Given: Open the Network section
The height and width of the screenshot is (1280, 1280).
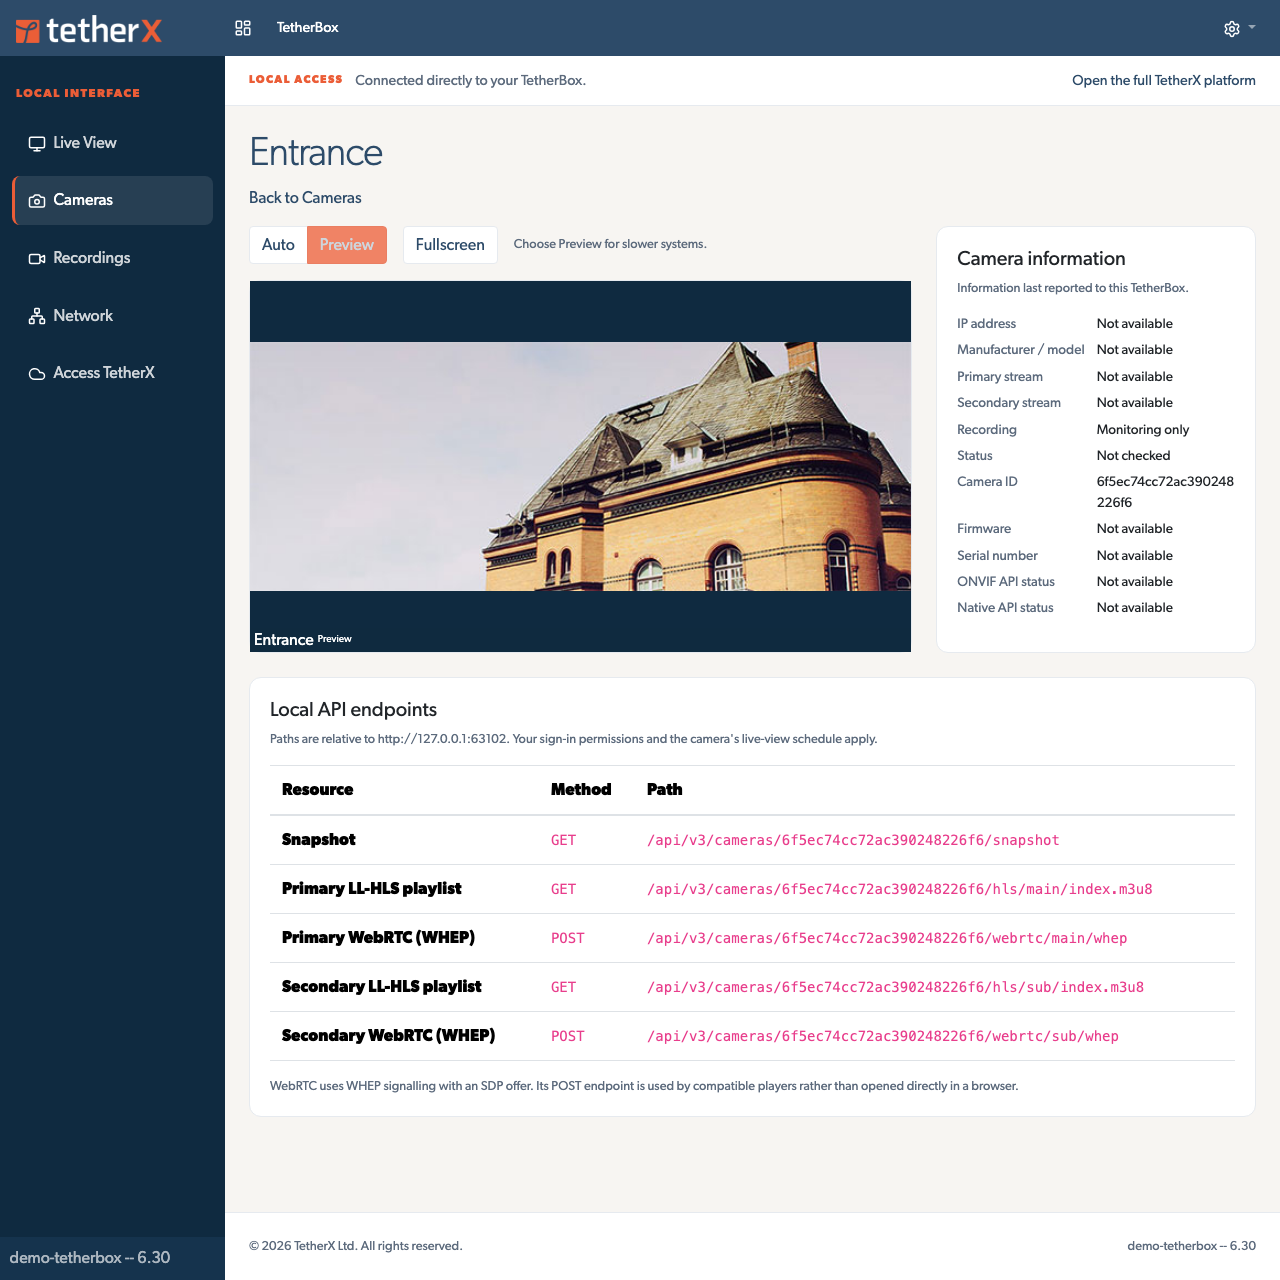Looking at the screenshot, I should (x=112, y=316).
